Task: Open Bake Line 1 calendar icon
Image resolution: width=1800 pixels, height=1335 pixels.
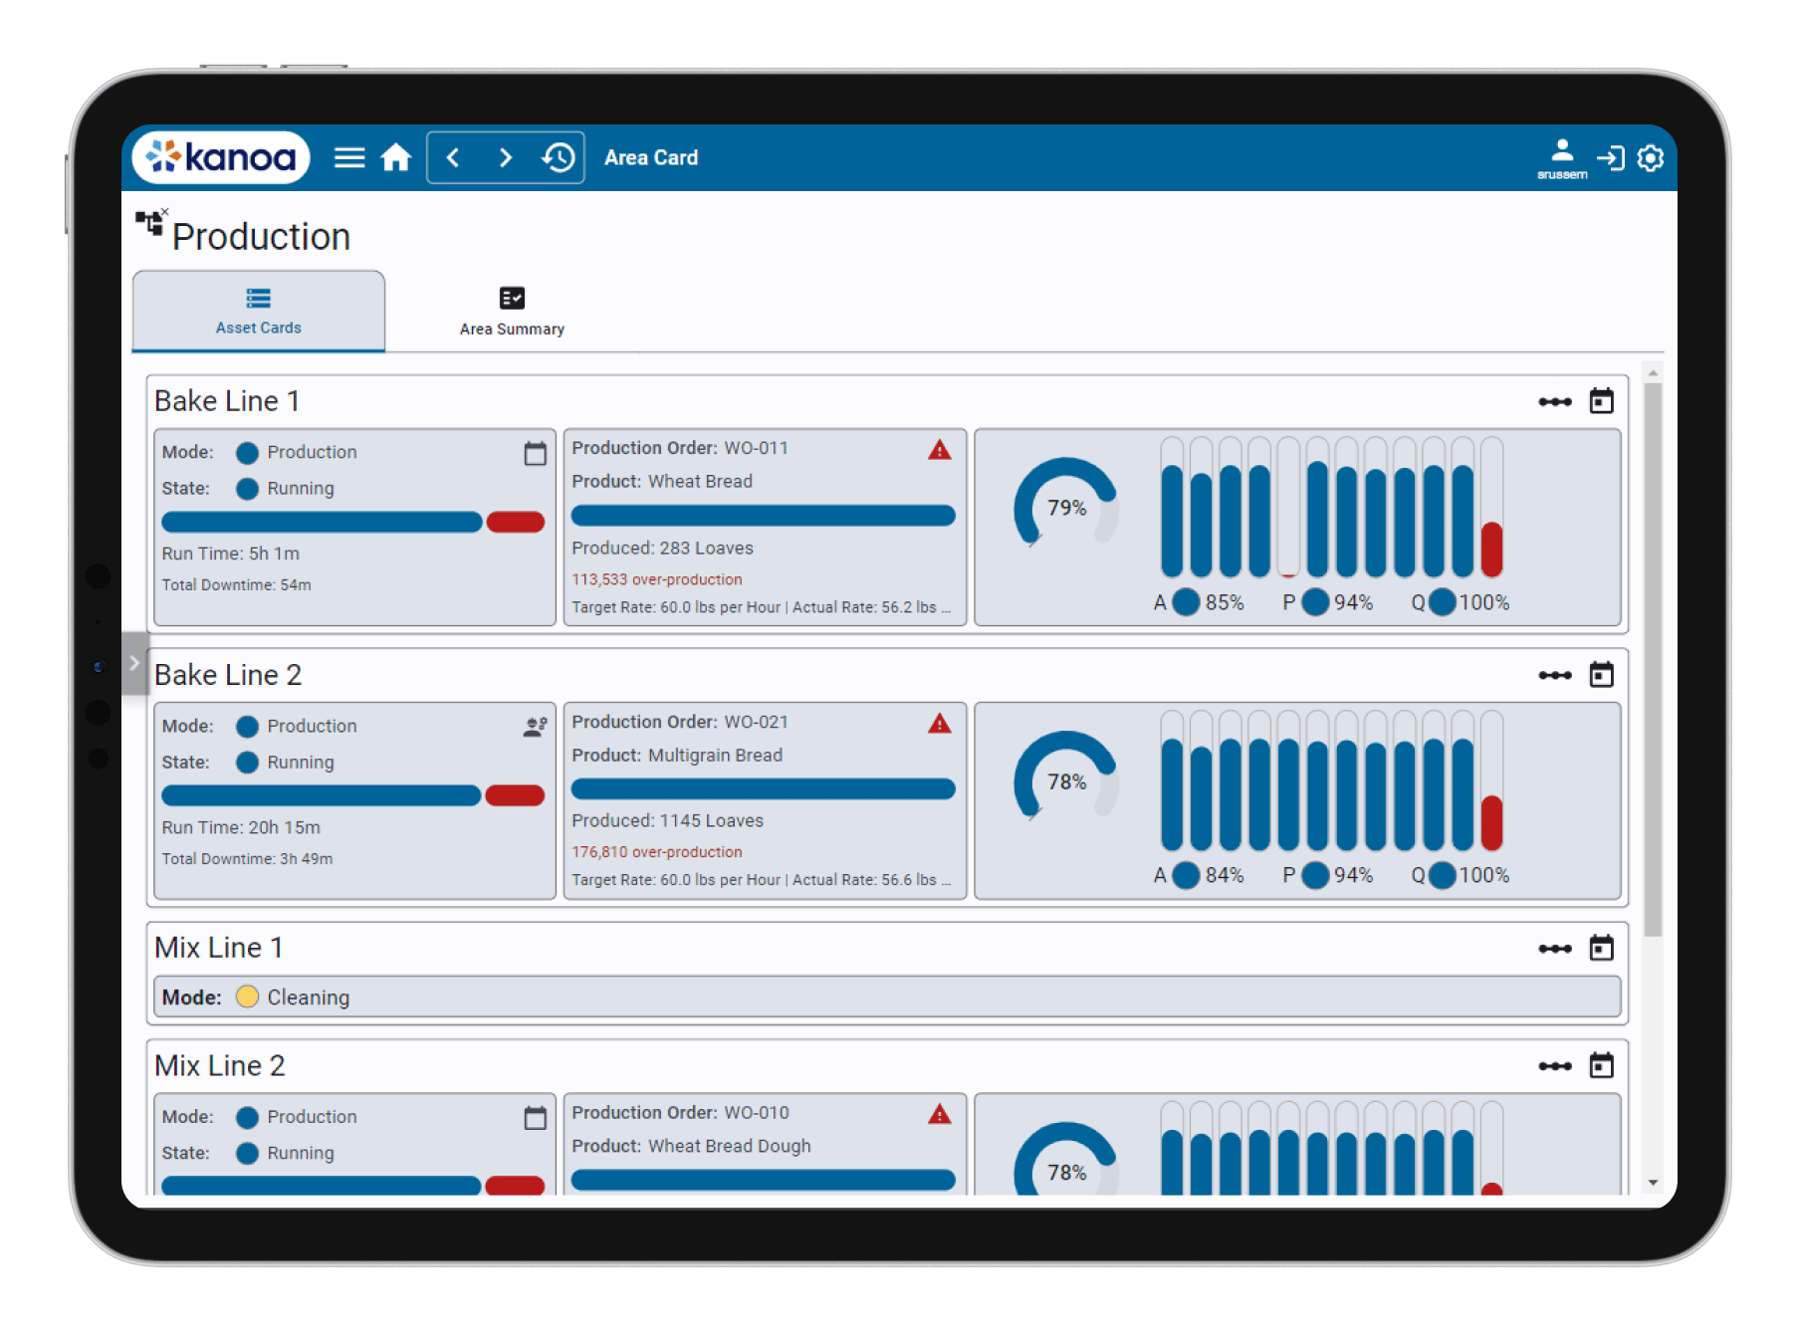Action: 1601,401
